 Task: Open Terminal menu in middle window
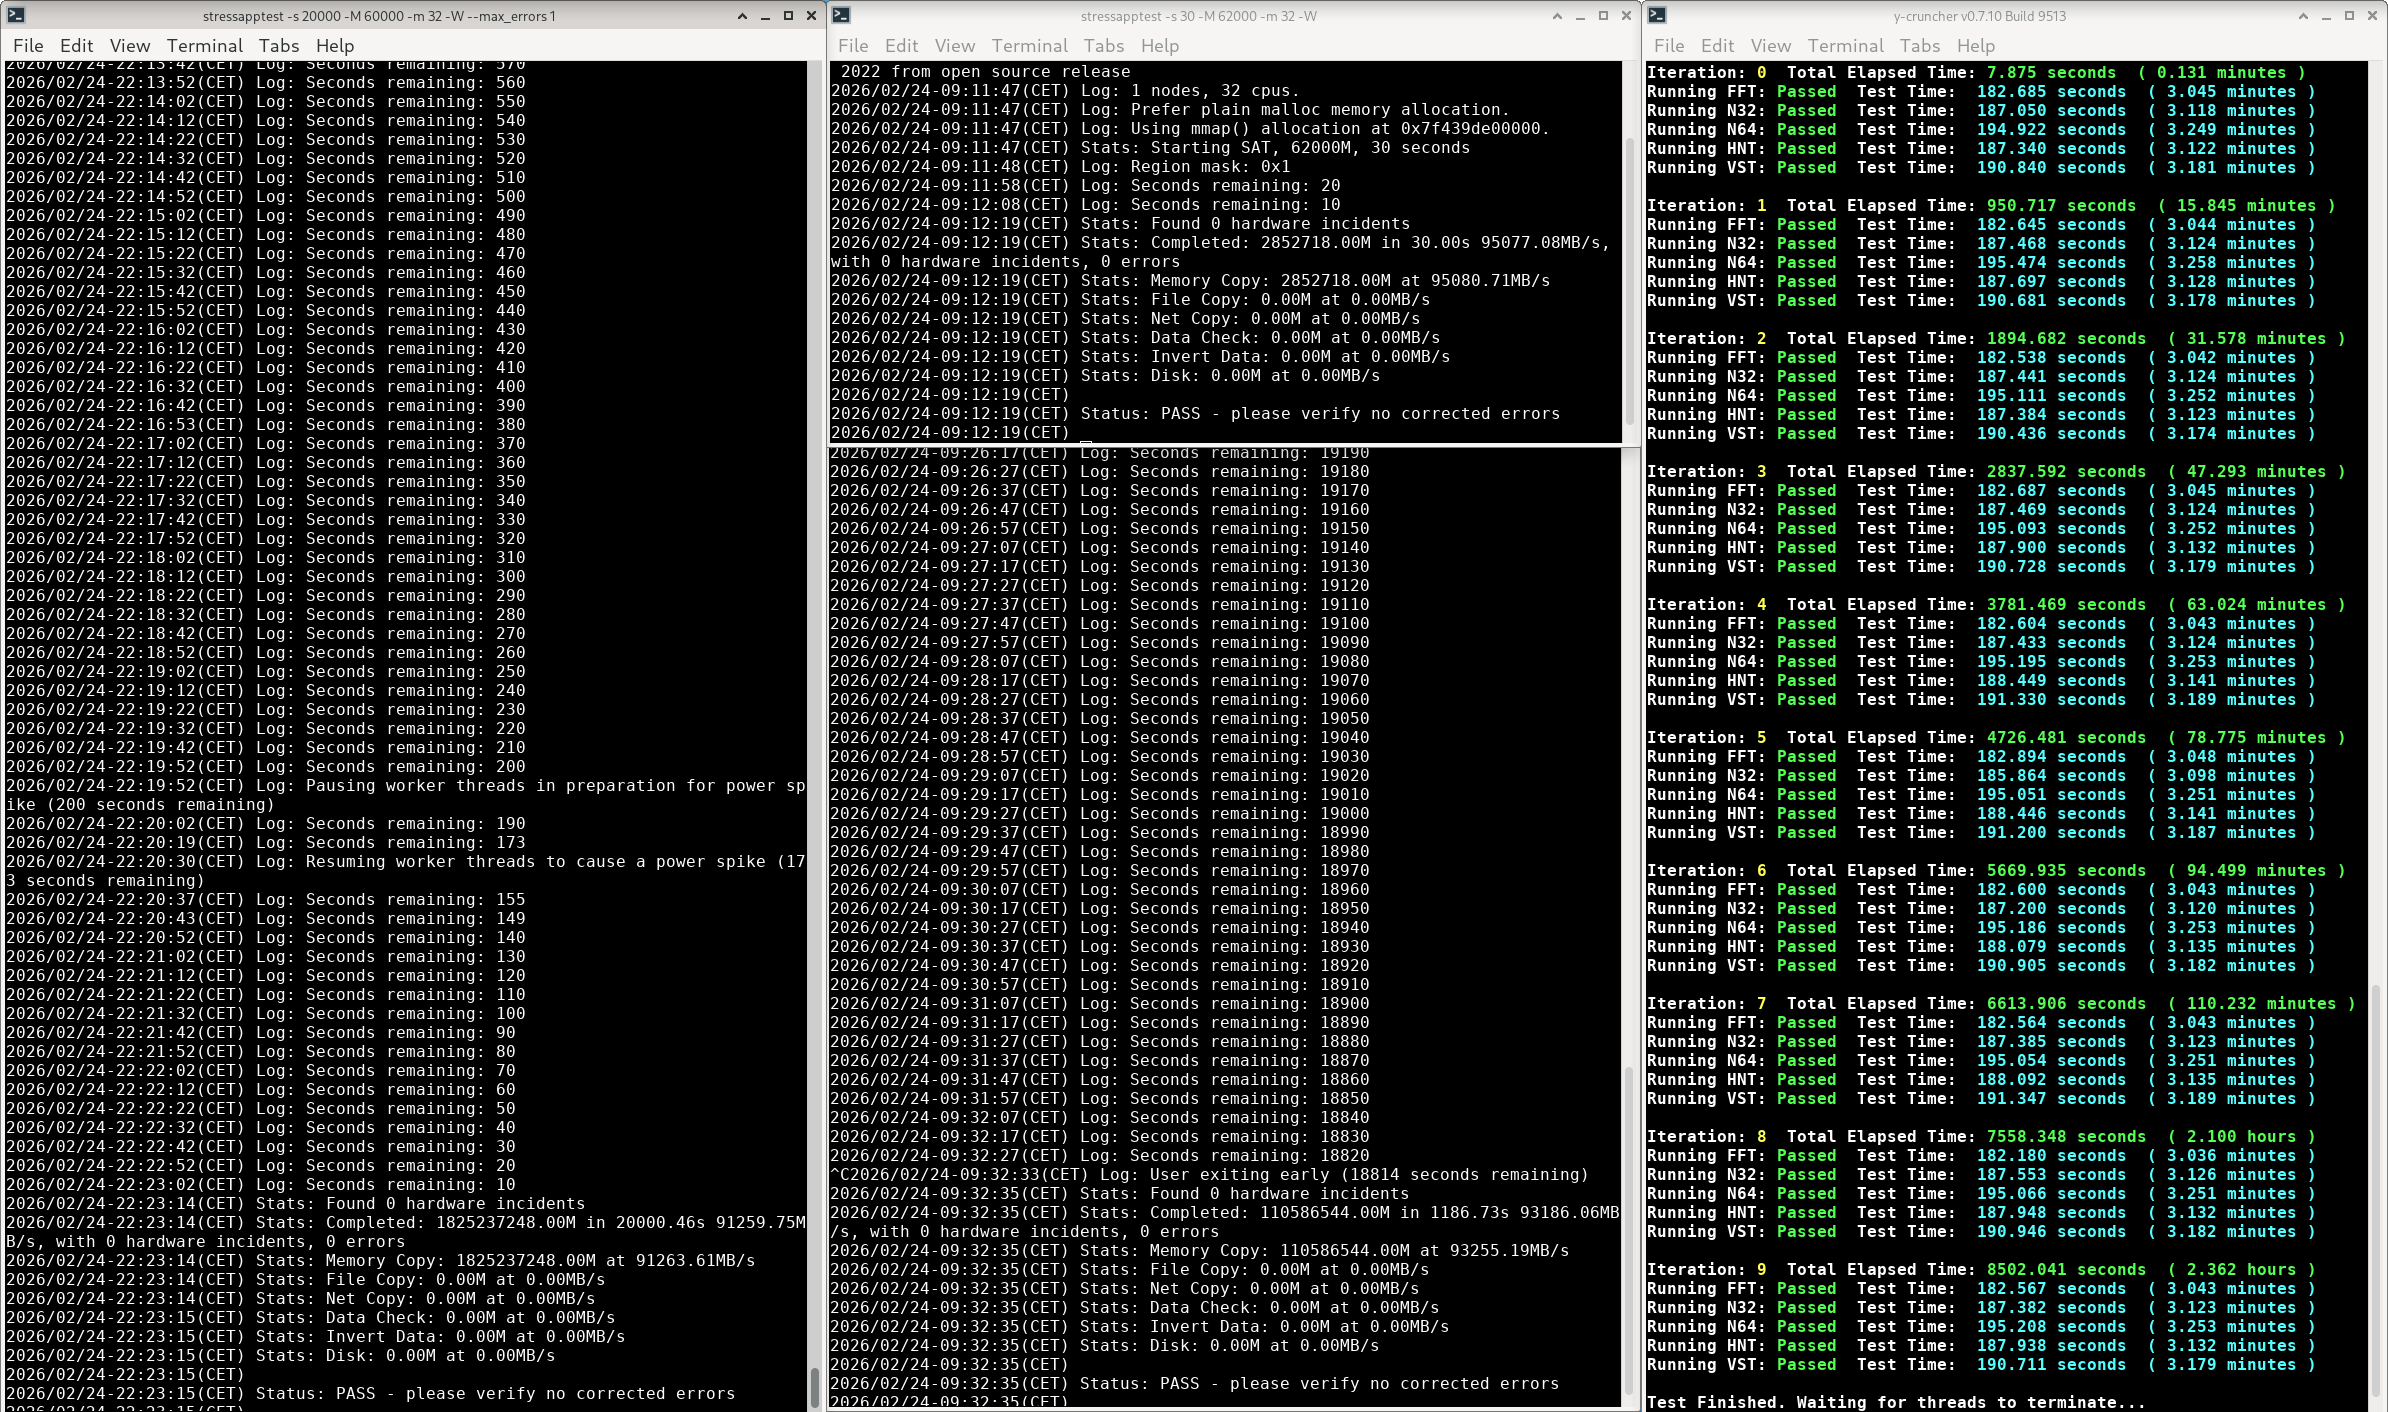pos(1029,46)
